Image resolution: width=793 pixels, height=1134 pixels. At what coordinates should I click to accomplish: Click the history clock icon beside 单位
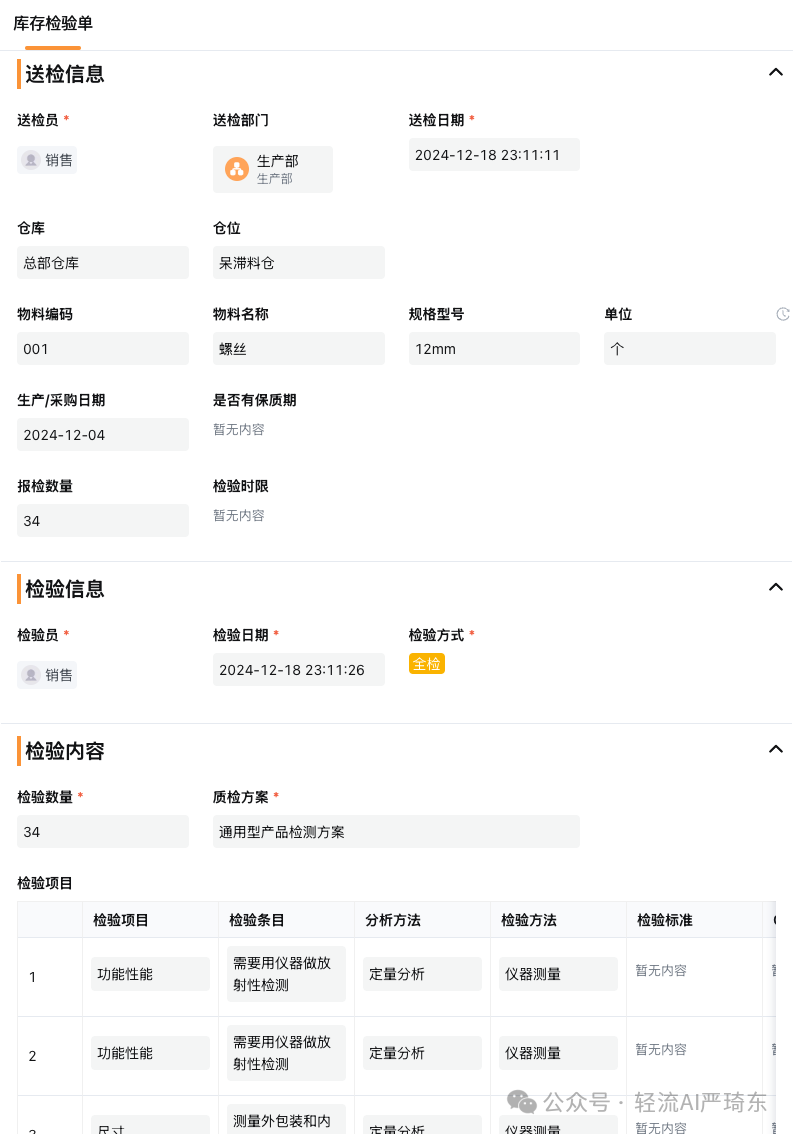[x=783, y=314]
